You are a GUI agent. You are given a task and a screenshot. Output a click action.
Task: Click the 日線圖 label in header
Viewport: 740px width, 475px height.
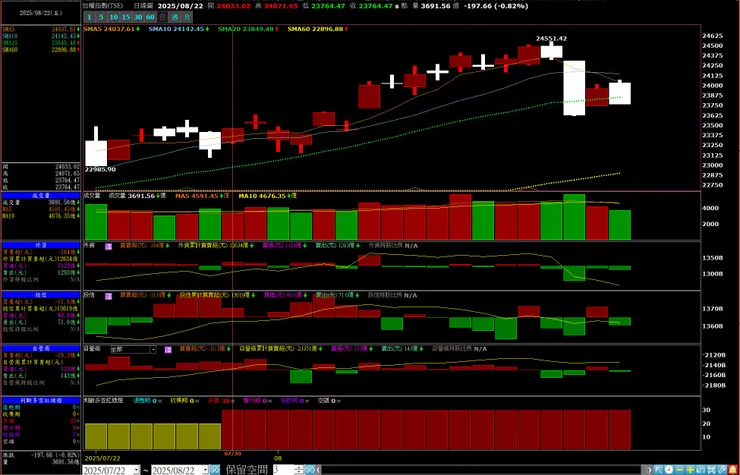[x=143, y=6]
